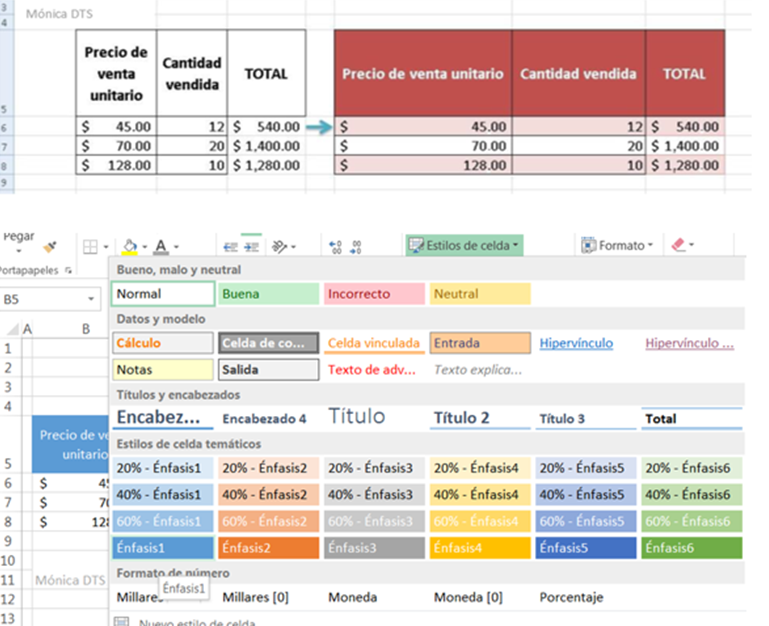Open the Fill Color dropdown arrow

pyautogui.click(x=145, y=247)
